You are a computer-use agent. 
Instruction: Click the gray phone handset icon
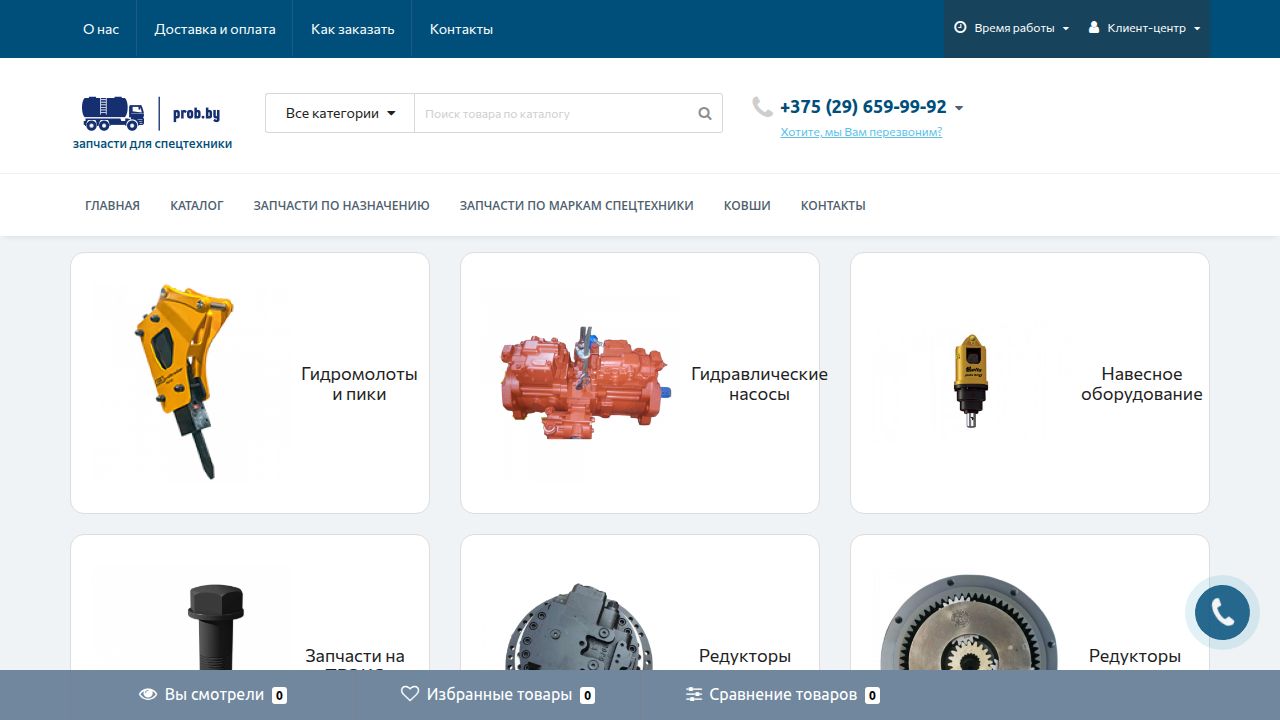click(762, 107)
